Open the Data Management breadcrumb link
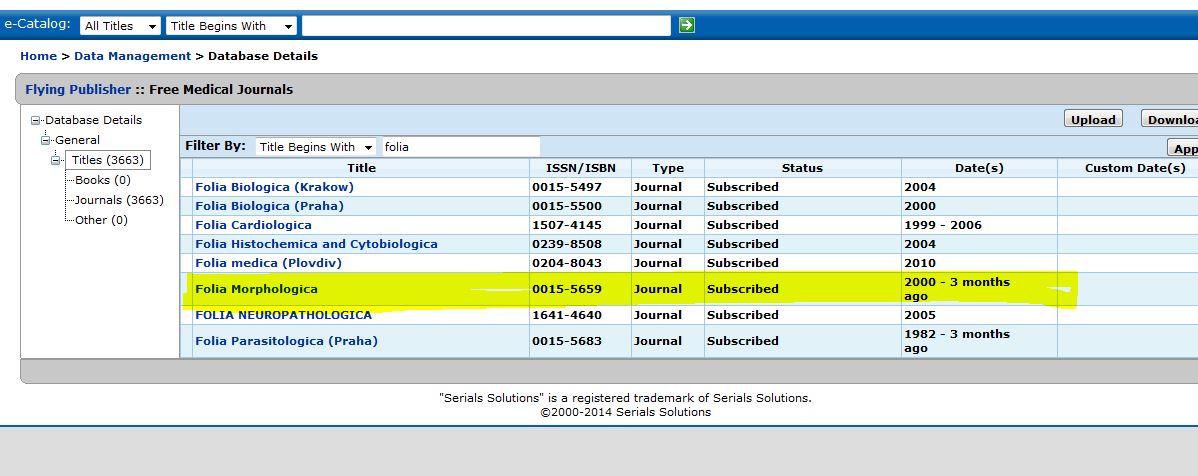 132,56
